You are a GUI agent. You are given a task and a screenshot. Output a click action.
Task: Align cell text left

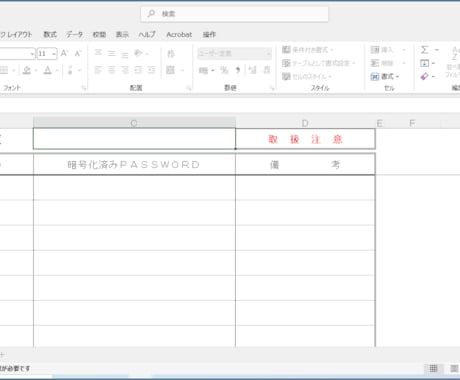tap(98, 70)
